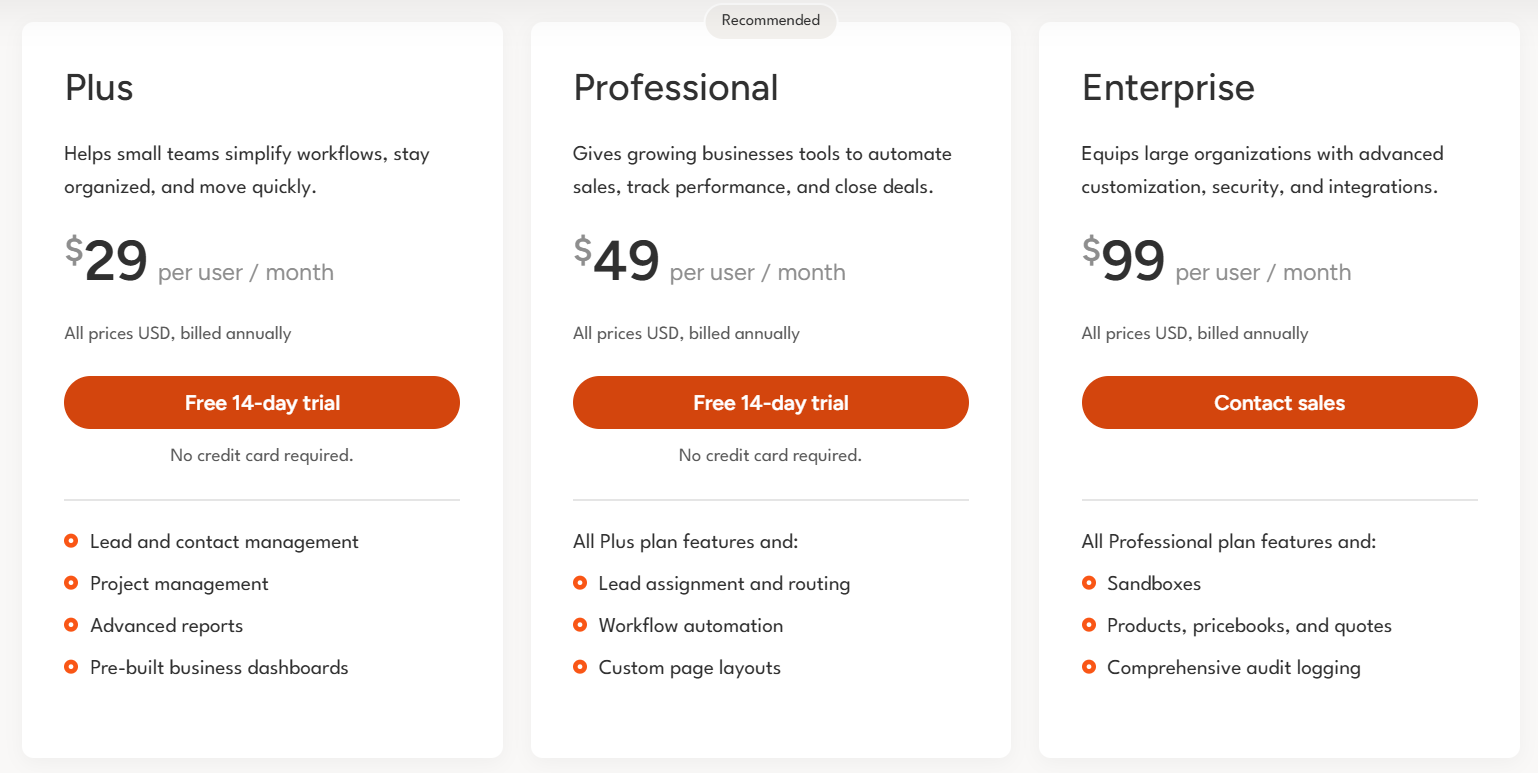Viewport: 1538px width, 773px height.
Task: Click the bullet icon beside Lead assignment and routing
Action: click(x=580, y=583)
